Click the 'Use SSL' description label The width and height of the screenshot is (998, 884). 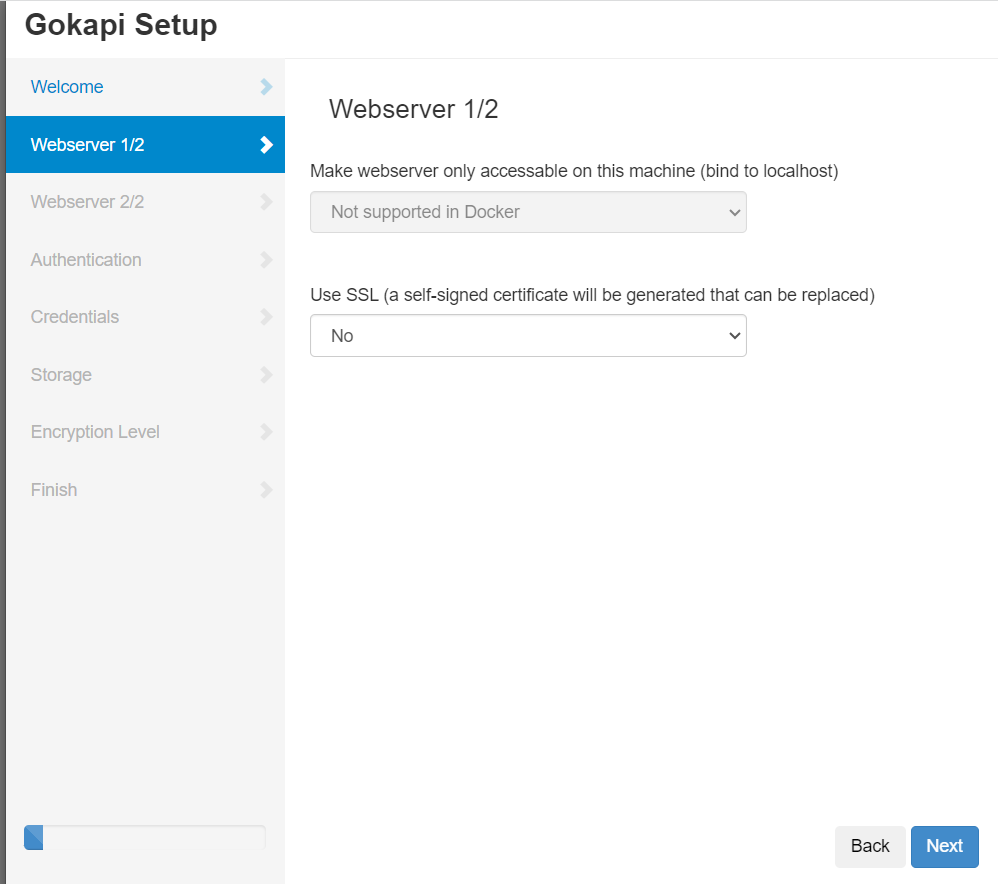593,295
